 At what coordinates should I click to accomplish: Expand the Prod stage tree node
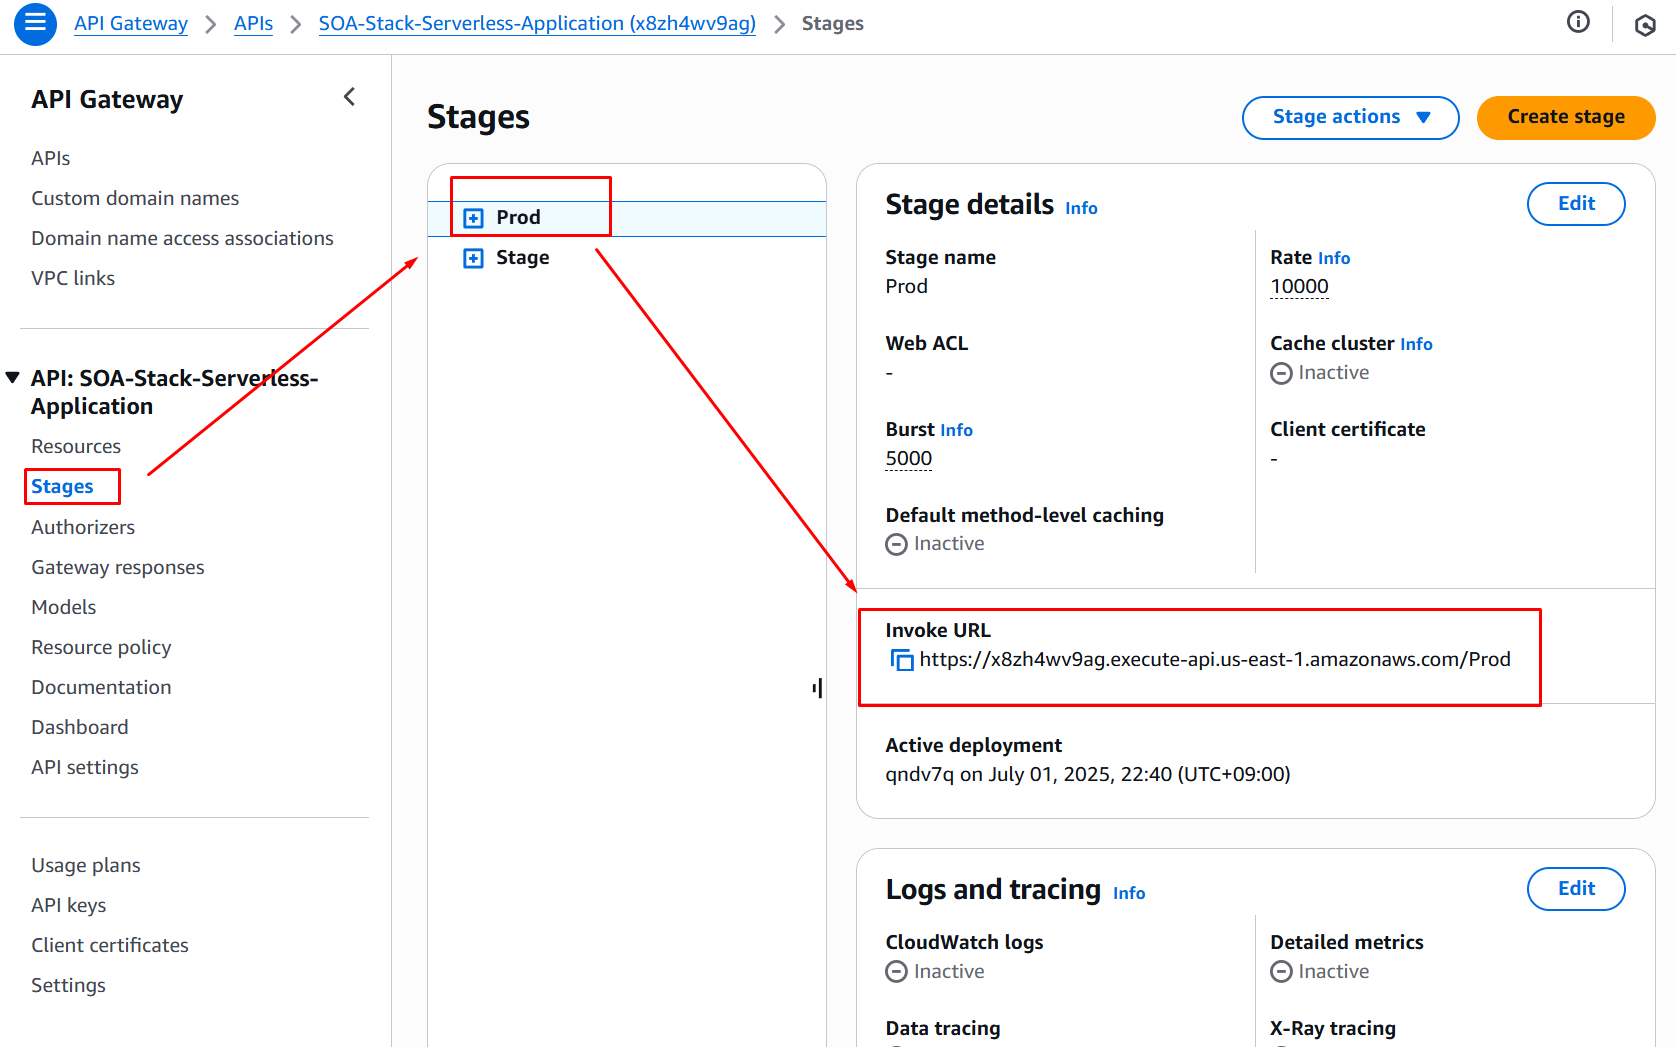coord(474,218)
